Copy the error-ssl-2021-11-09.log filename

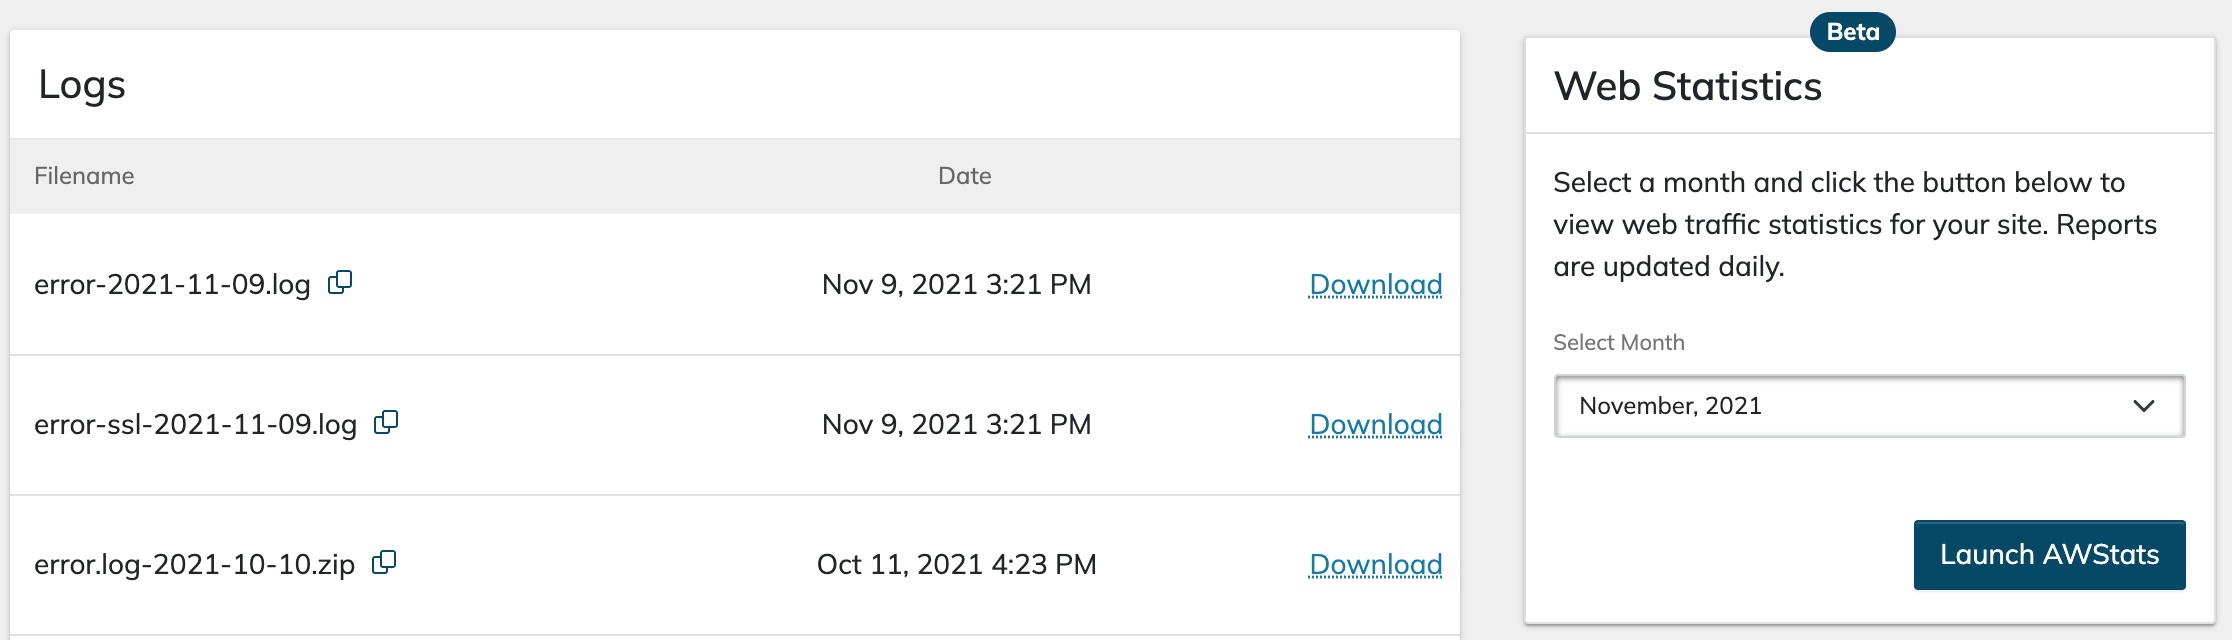point(386,423)
